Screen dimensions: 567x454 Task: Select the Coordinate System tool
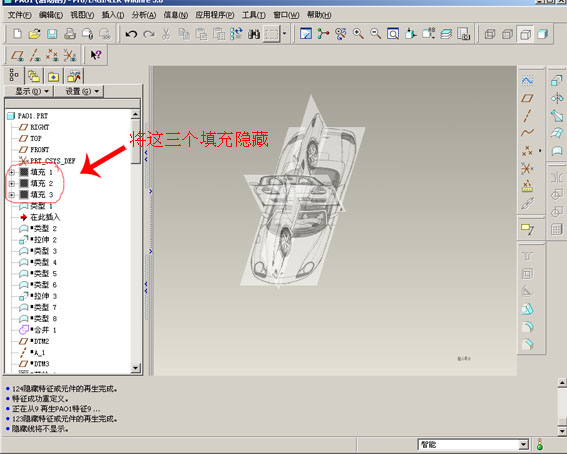(527, 168)
